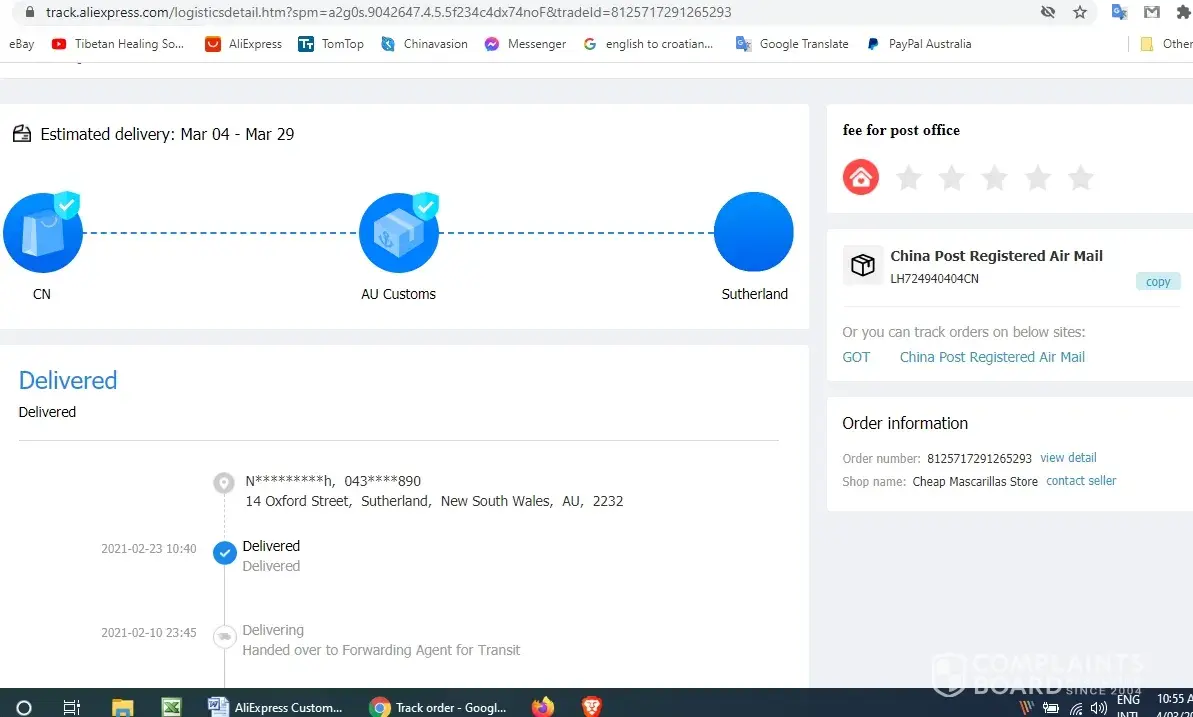Open the Google Translate bookmark
Image resolution: width=1193 pixels, height=717 pixels.
[x=792, y=44]
